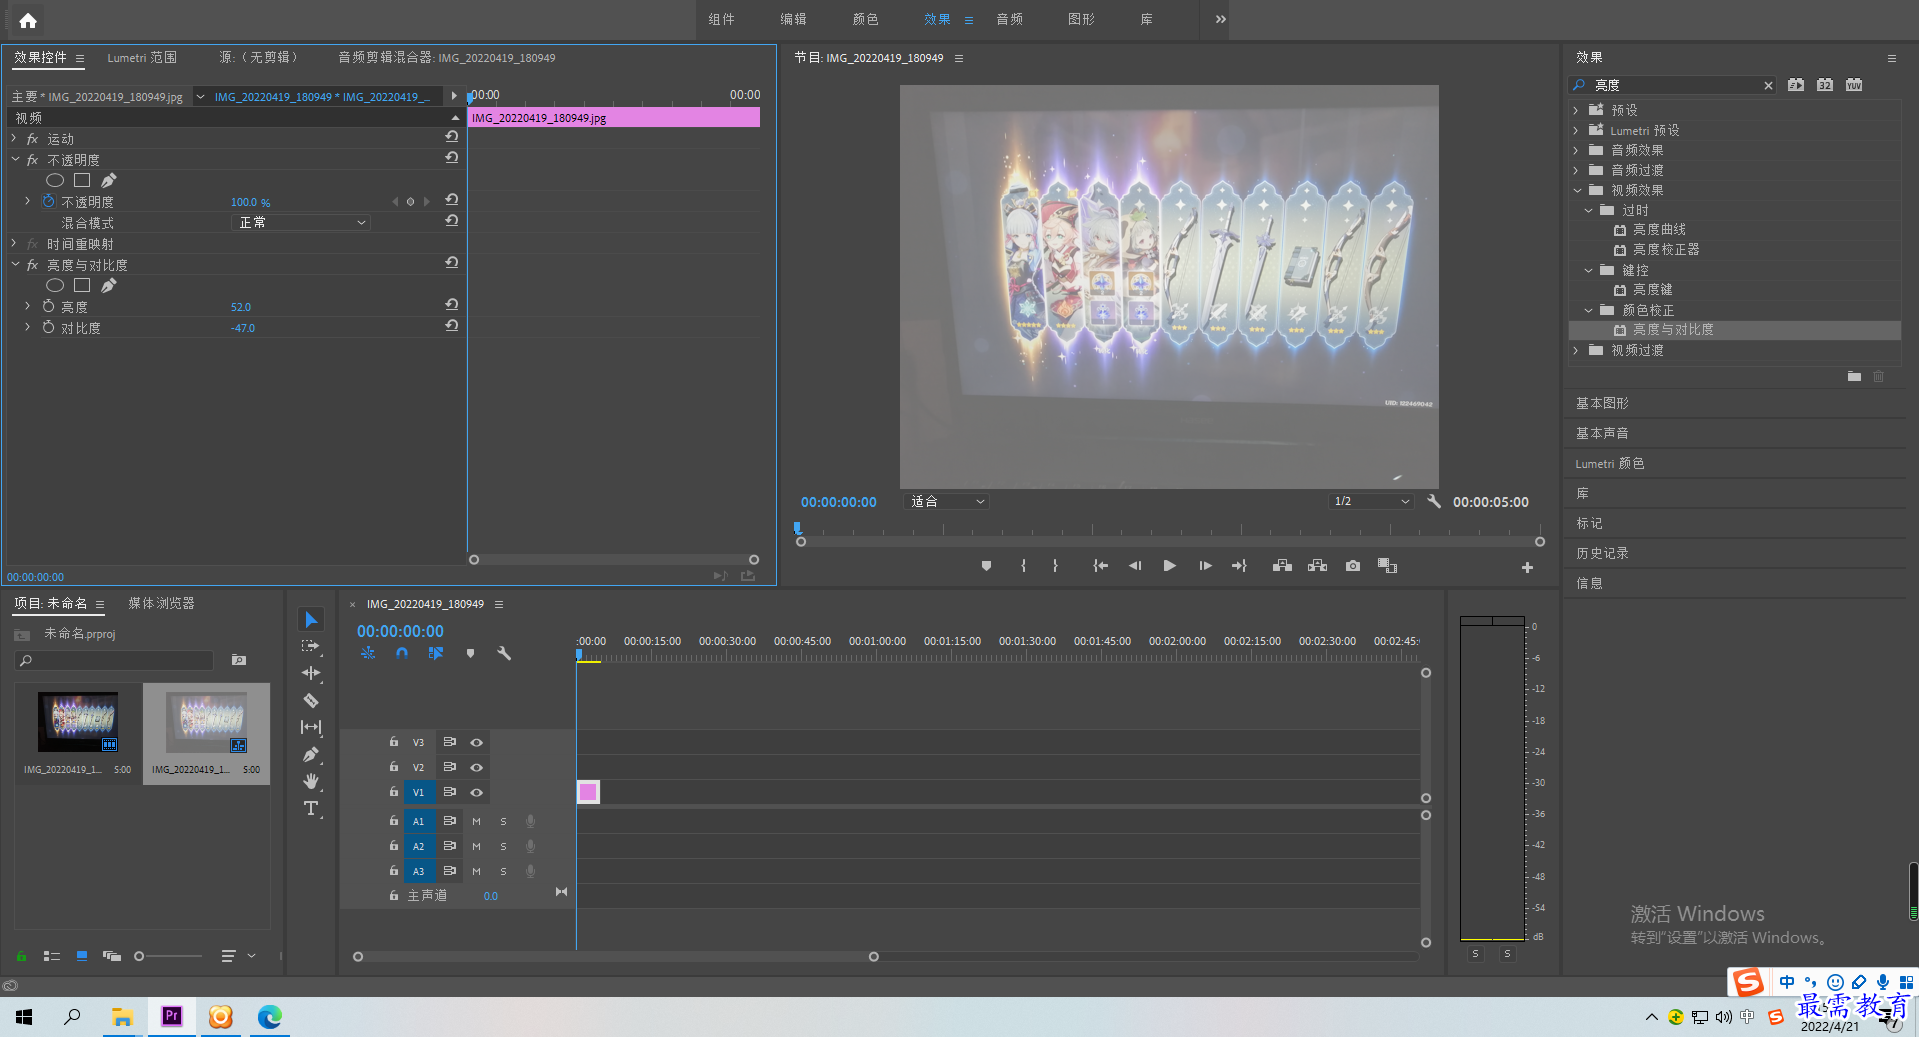Toggle the 亮度与对比度 fx effect
1919x1037 pixels.
33,265
